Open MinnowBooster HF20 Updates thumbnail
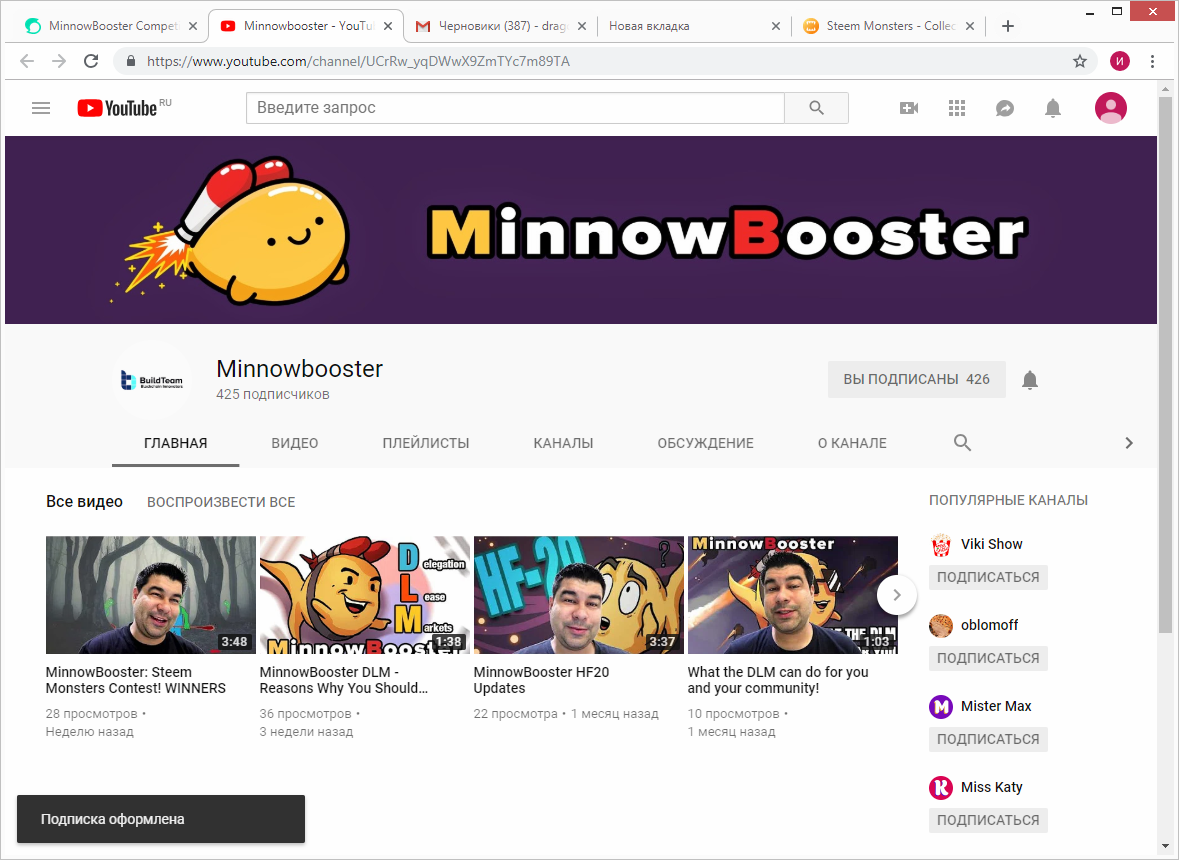This screenshot has height=860, width=1179. tap(579, 595)
